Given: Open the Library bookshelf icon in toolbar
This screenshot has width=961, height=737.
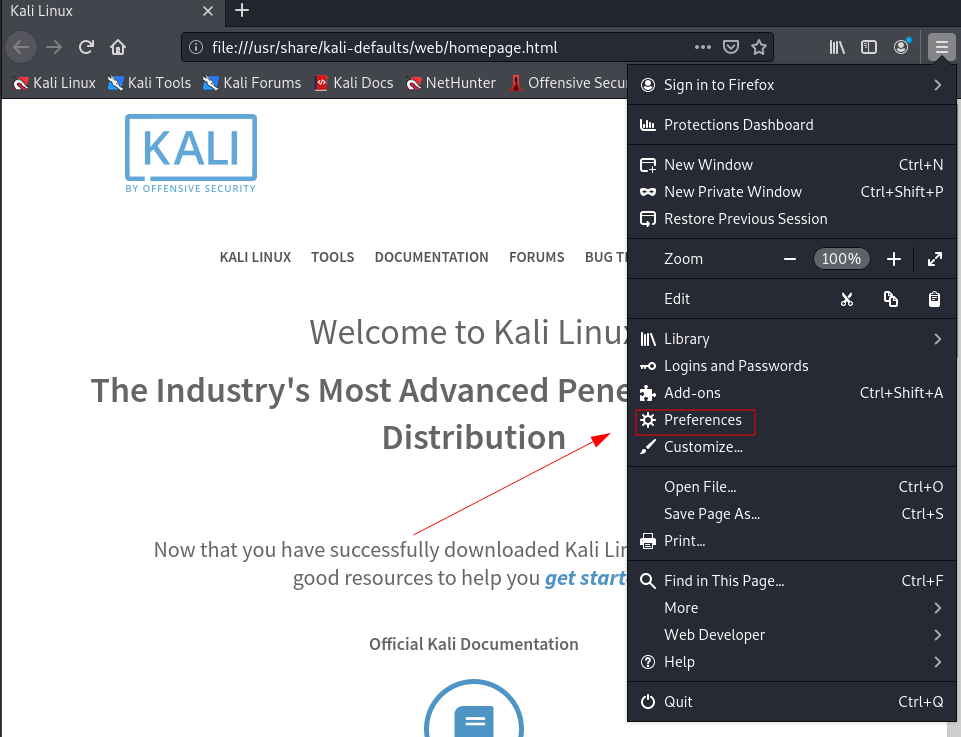Looking at the screenshot, I should (x=836, y=46).
